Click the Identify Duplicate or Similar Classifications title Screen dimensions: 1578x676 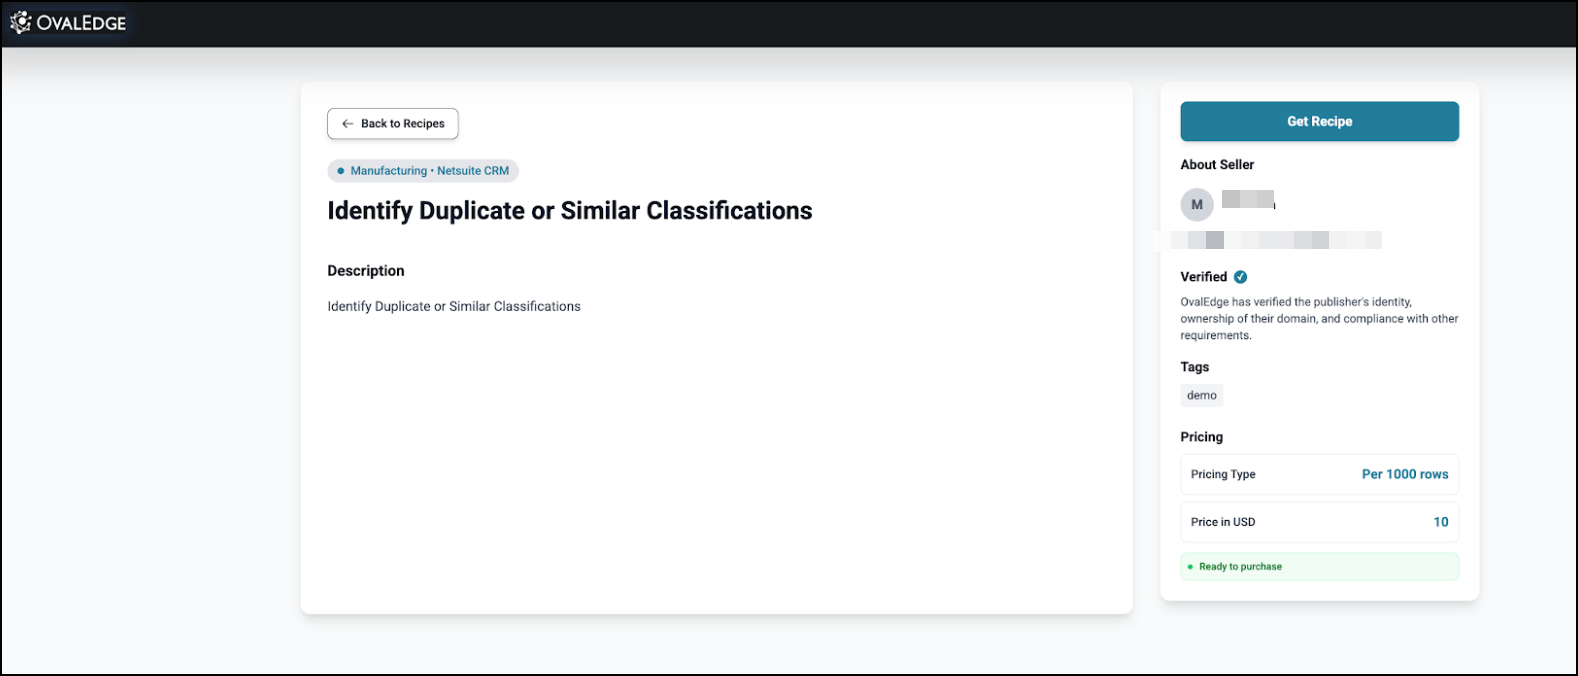click(569, 211)
